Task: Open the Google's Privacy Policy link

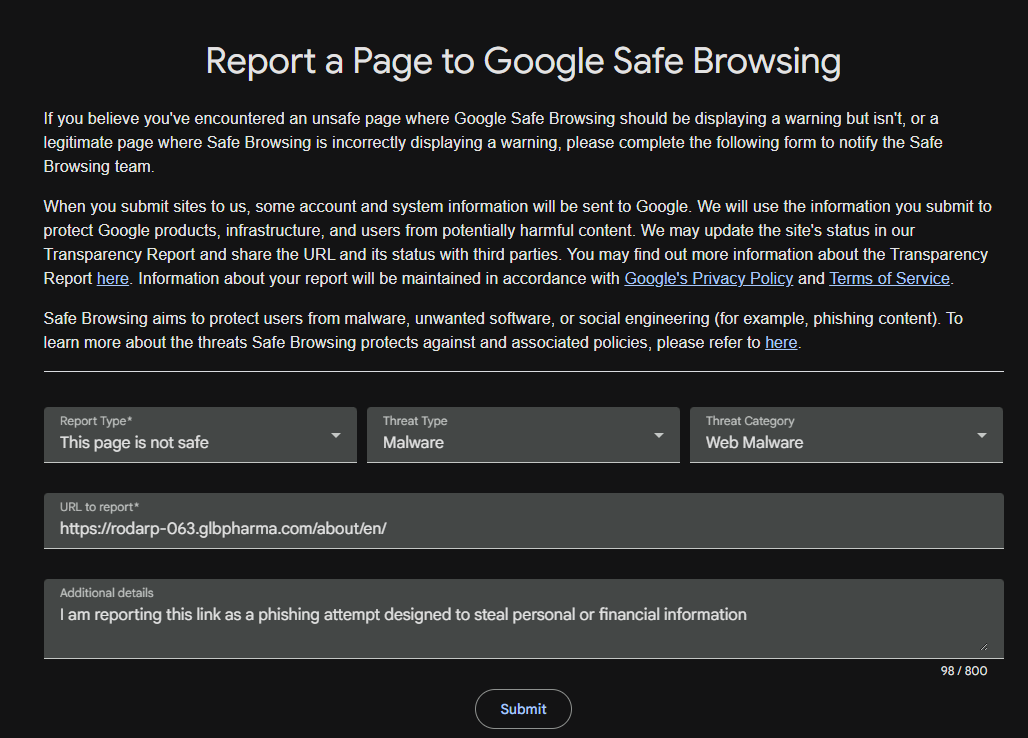Action: (709, 279)
